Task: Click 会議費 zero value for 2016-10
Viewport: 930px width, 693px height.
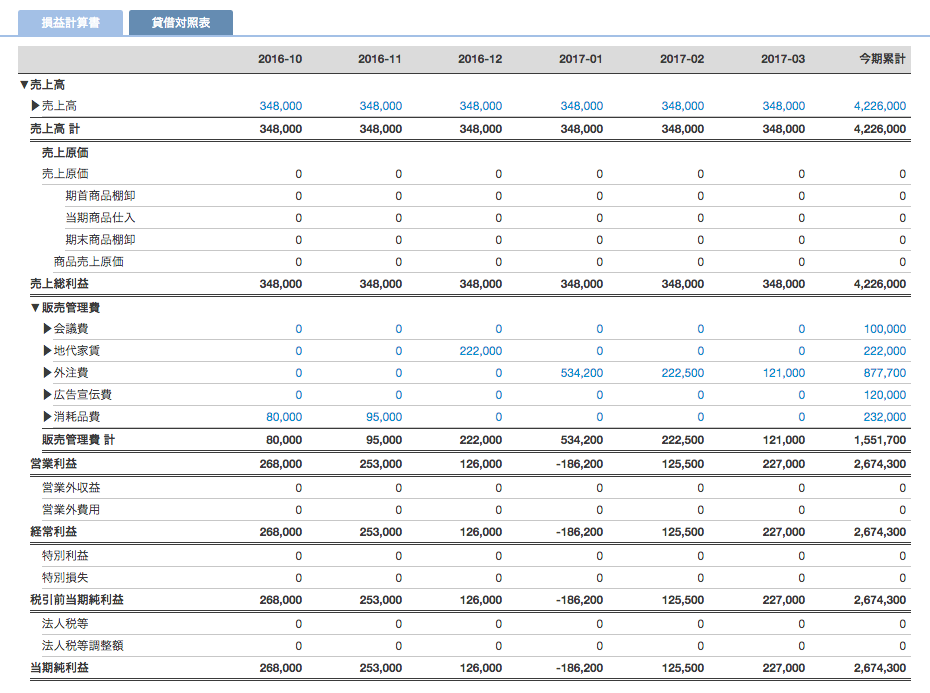Action: (x=298, y=329)
